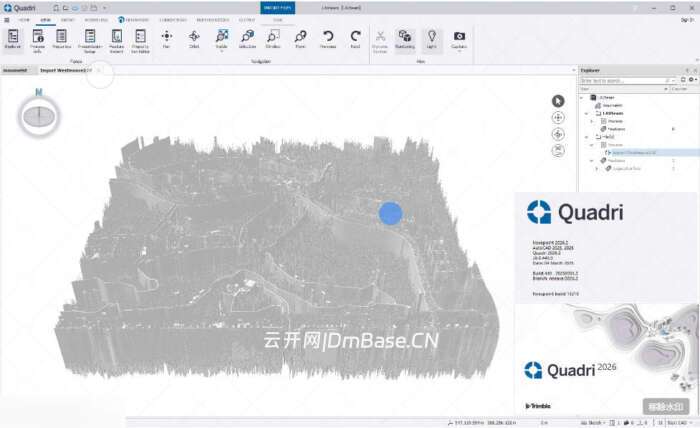This screenshot has width=700, height=428.
Task: Click the viewport pan circular icon
Action: click(558, 118)
